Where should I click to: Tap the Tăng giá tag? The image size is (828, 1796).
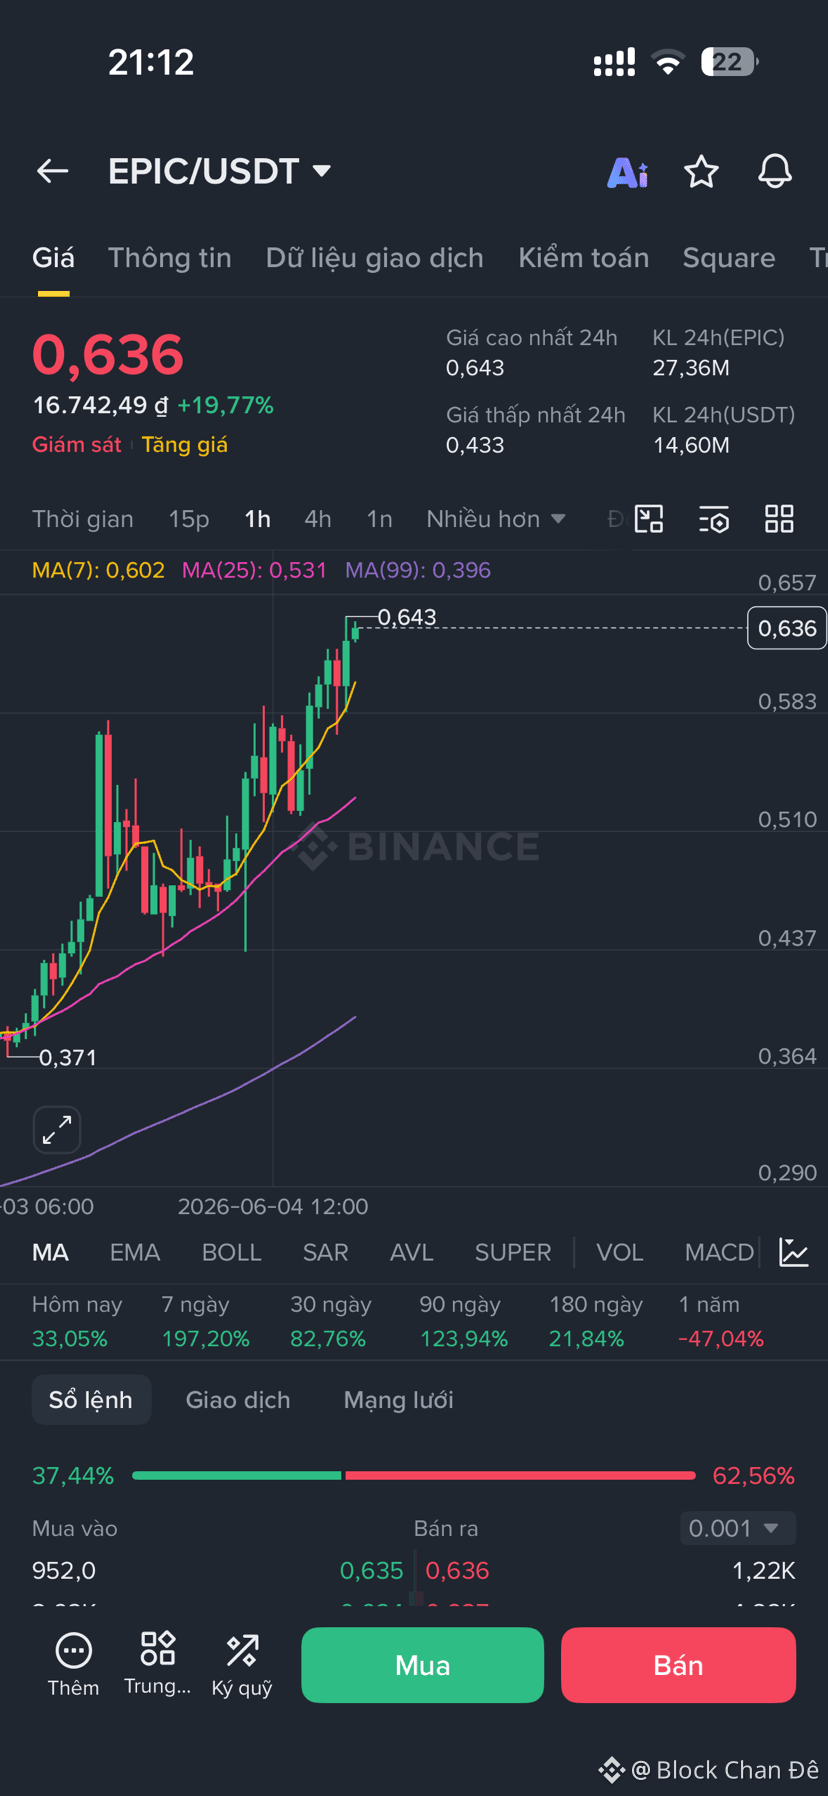(x=185, y=445)
